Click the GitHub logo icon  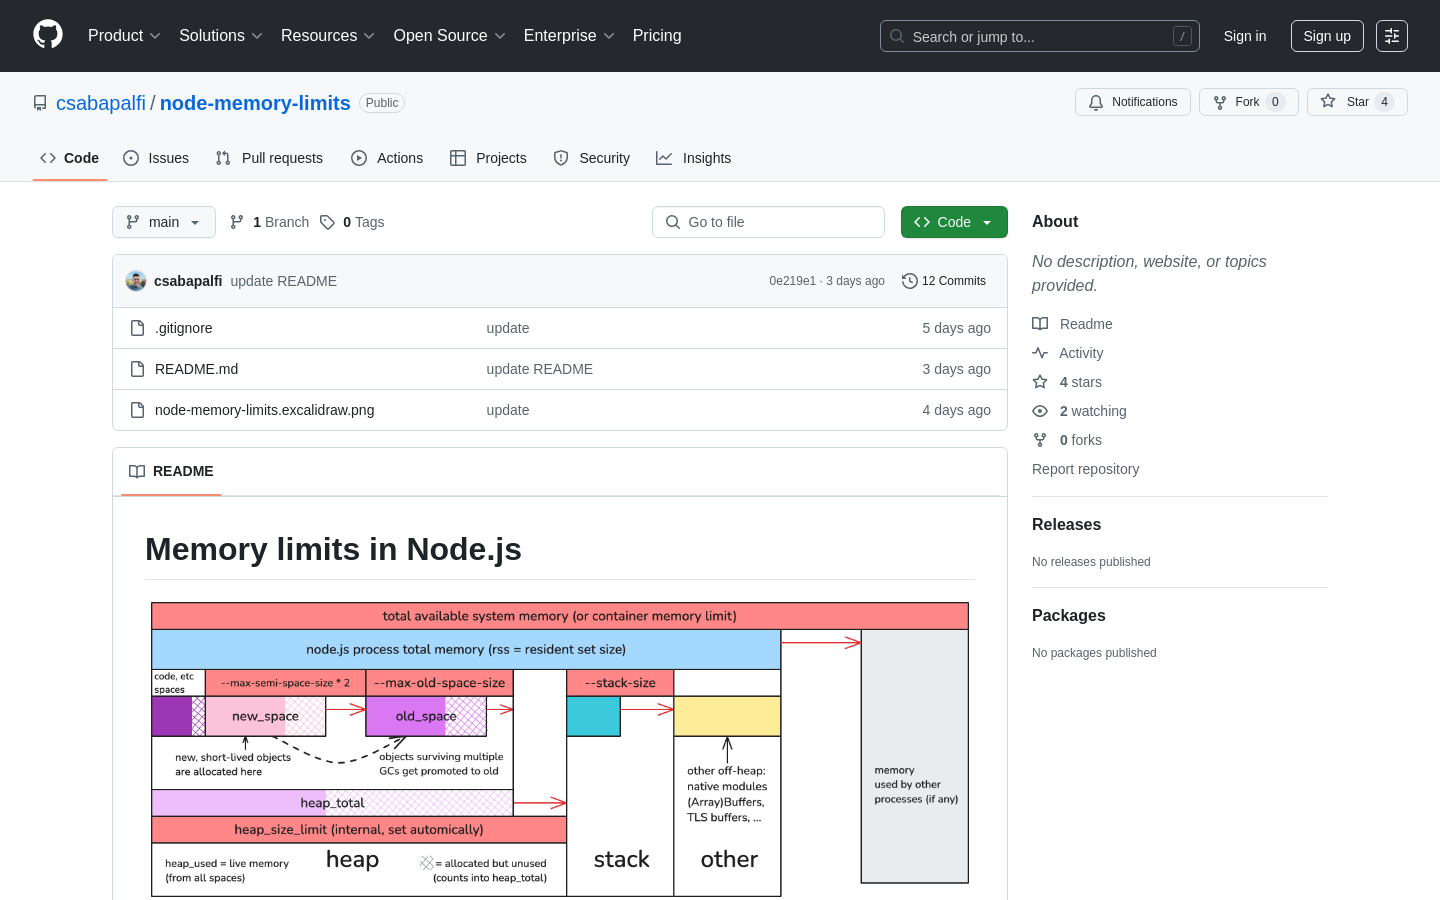[48, 35]
